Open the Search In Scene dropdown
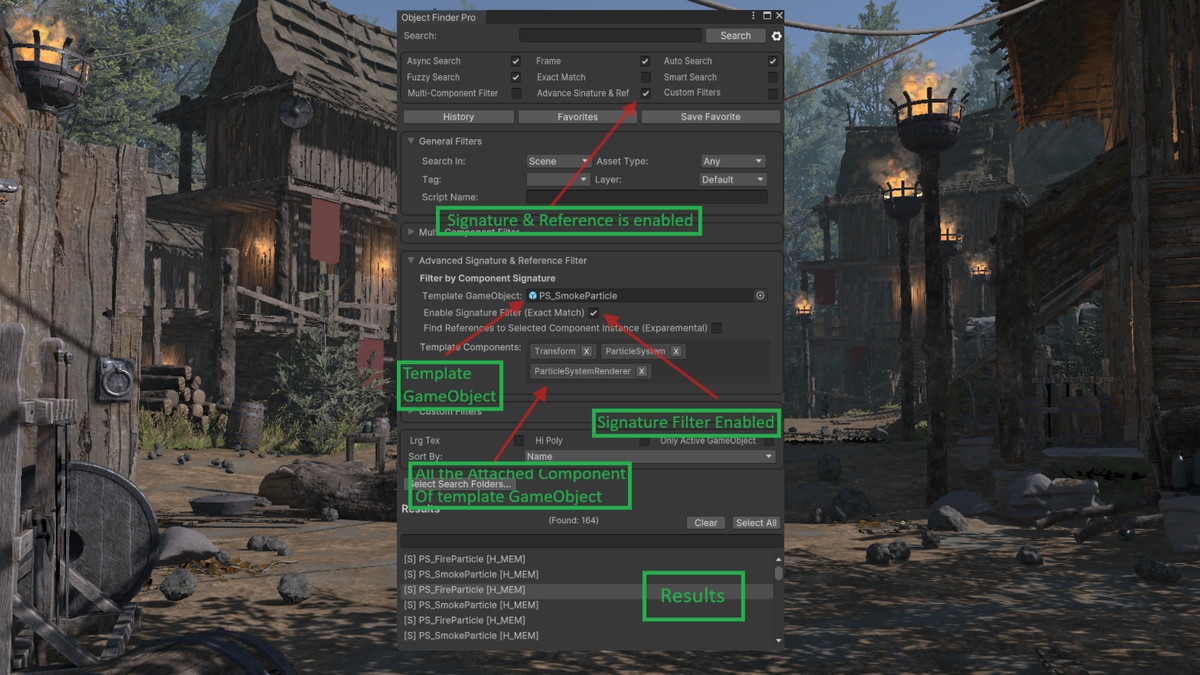The height and width of the screenshot is (675, 1200). [556, 161]
